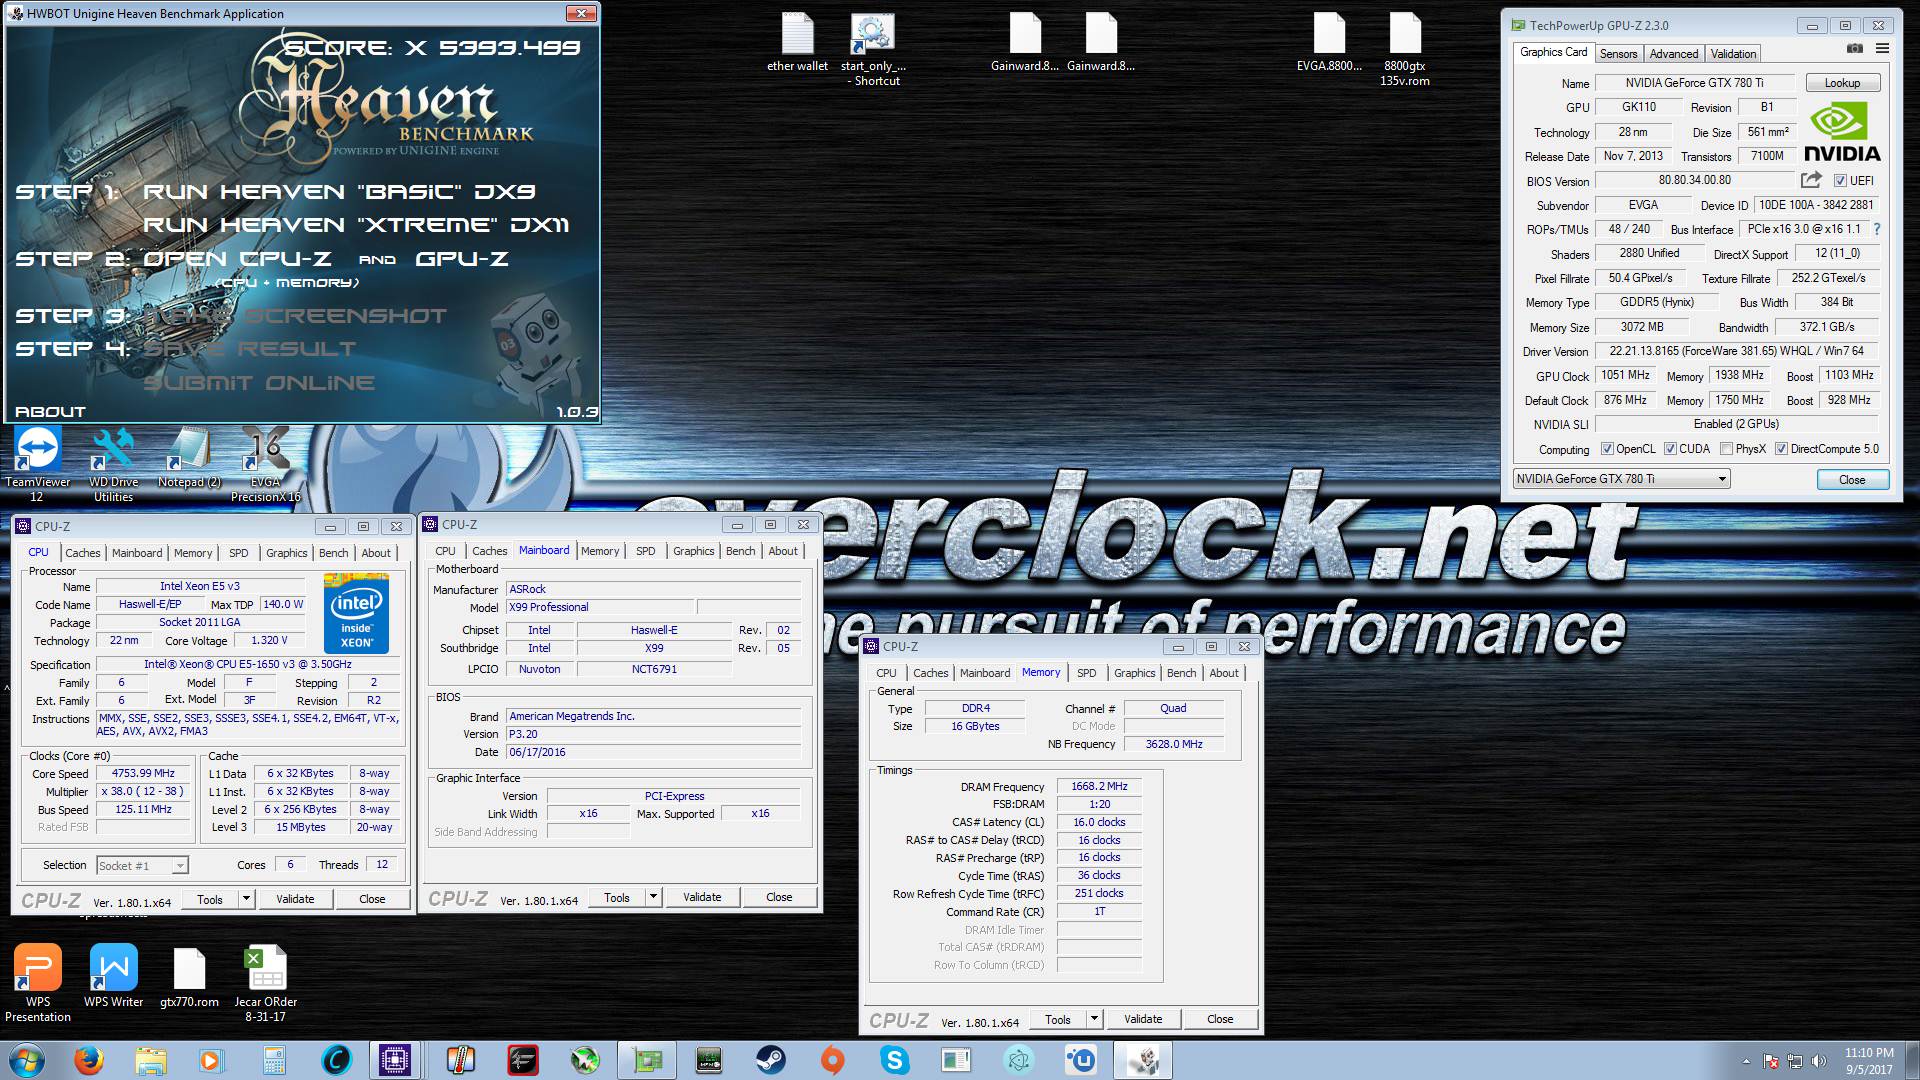Open Uplay from the taskbar

pos(1081,1060)
